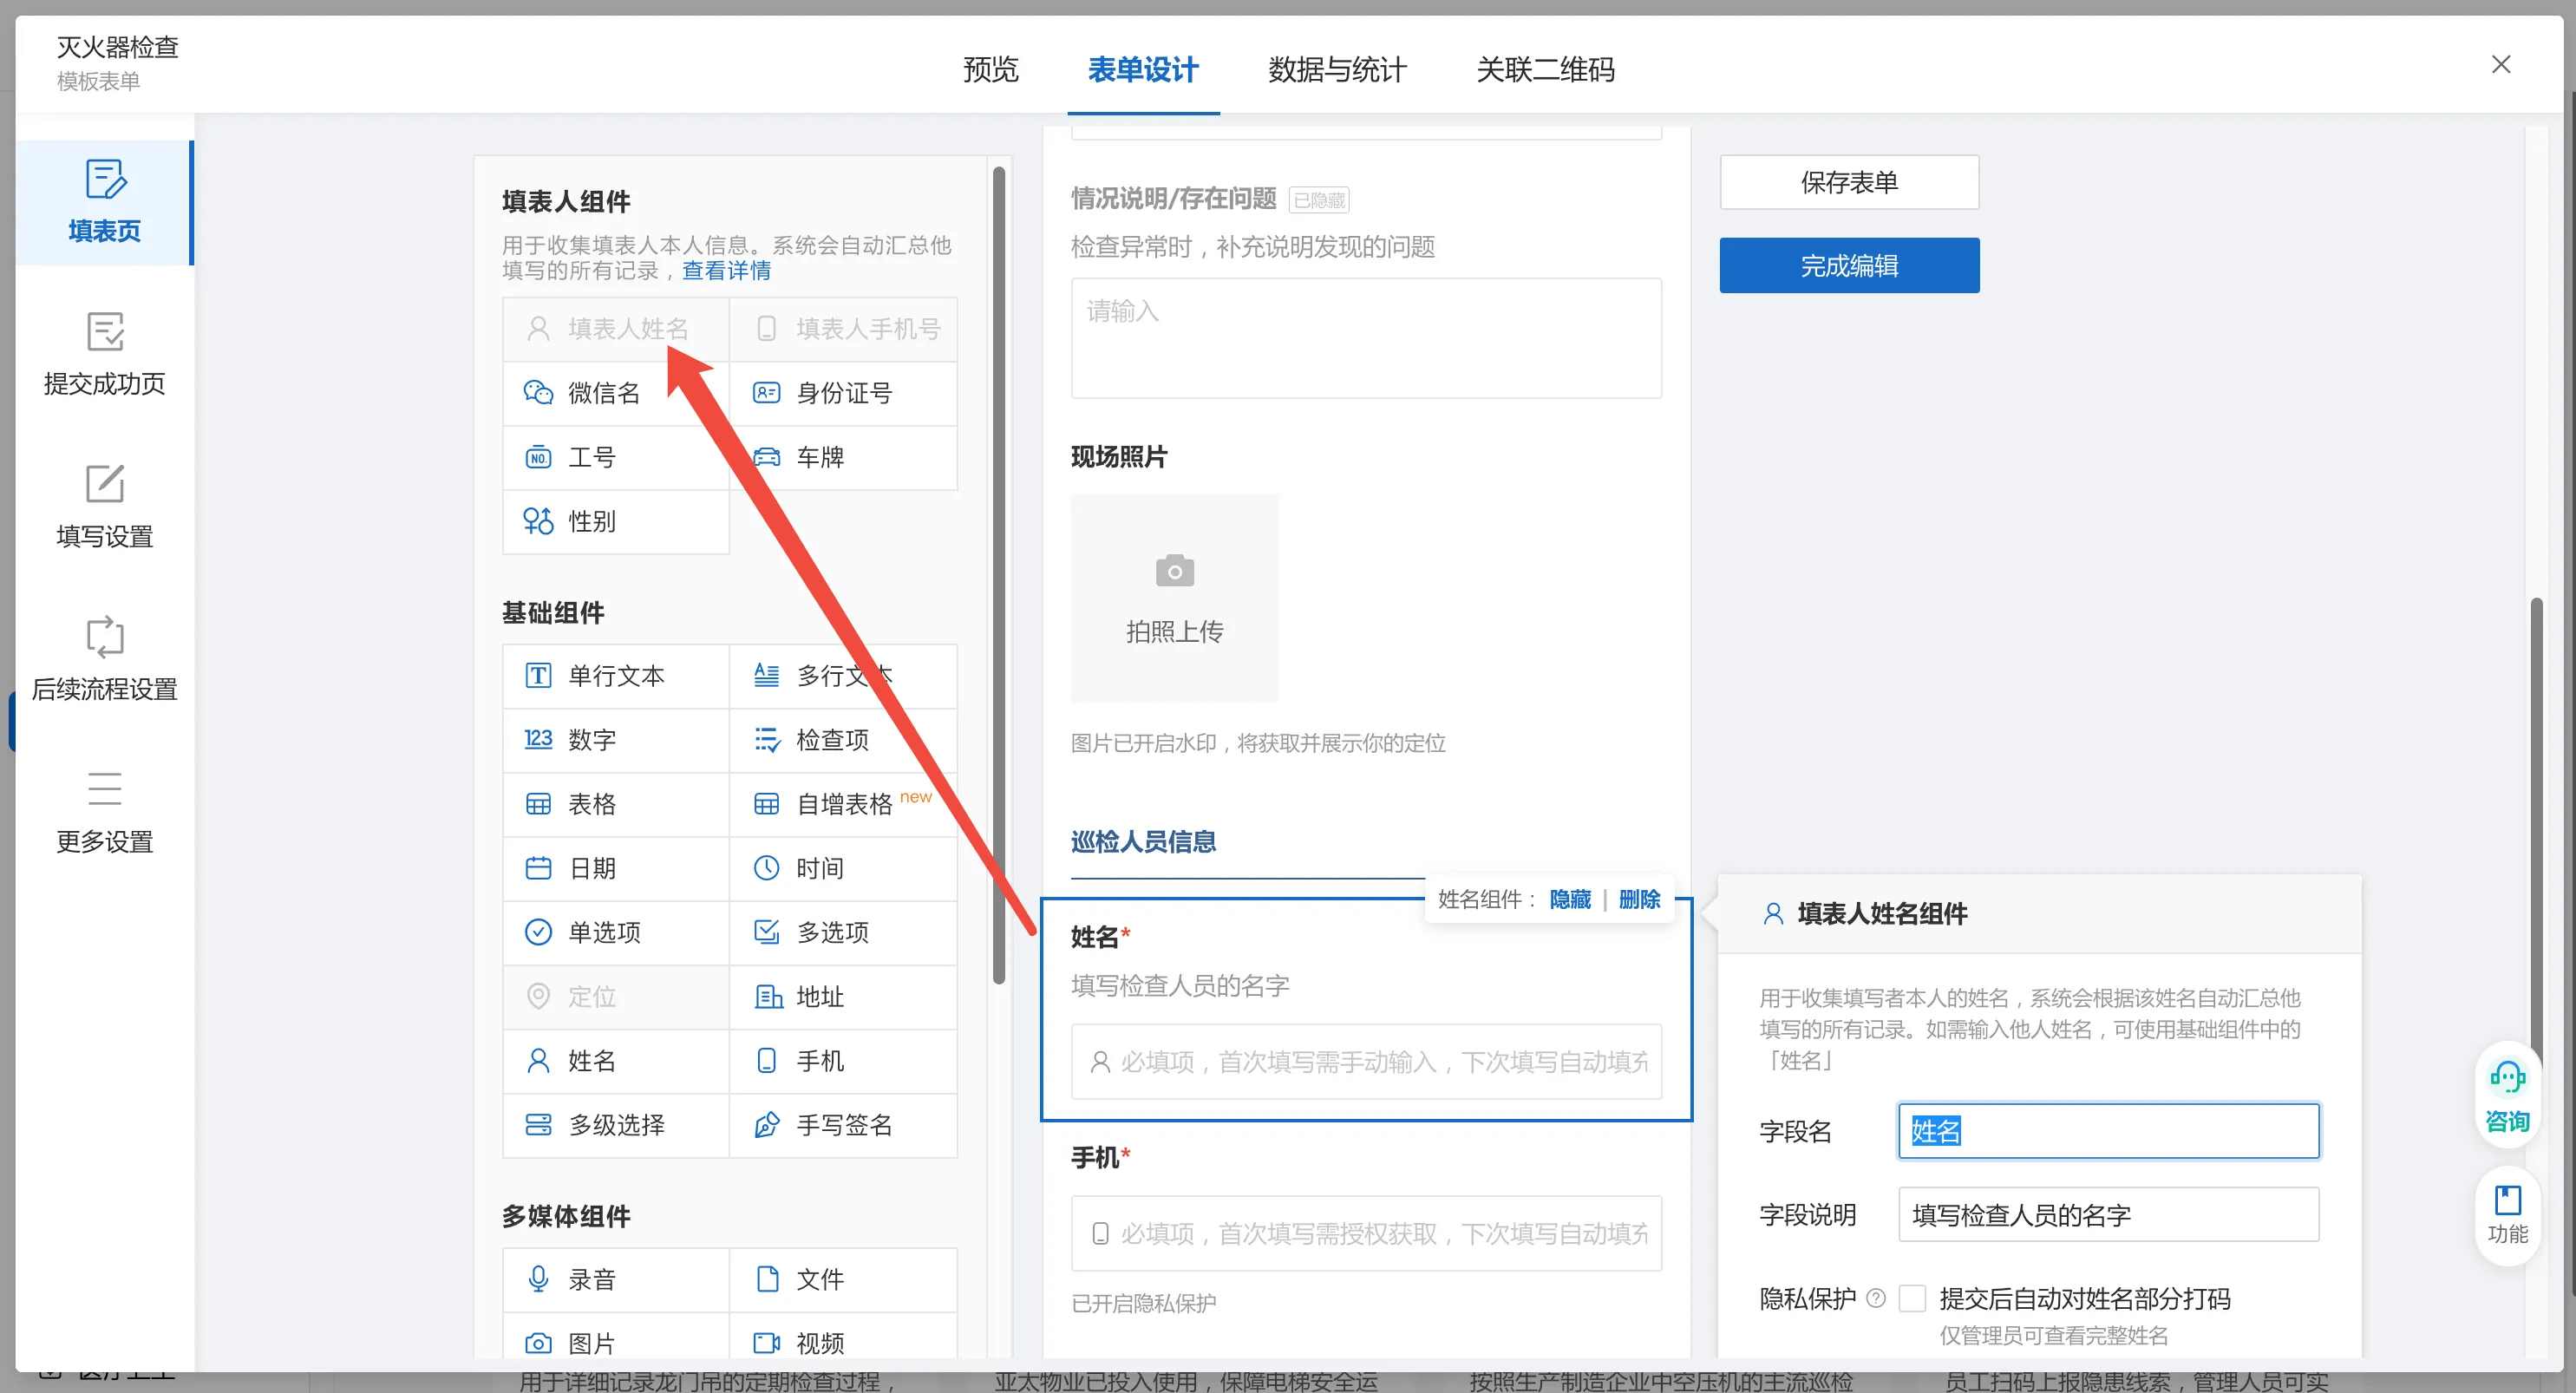Screen dimensions: 2576x1393
Task: Click the 保存表单 button
Action: click(x=1849, y=182)
